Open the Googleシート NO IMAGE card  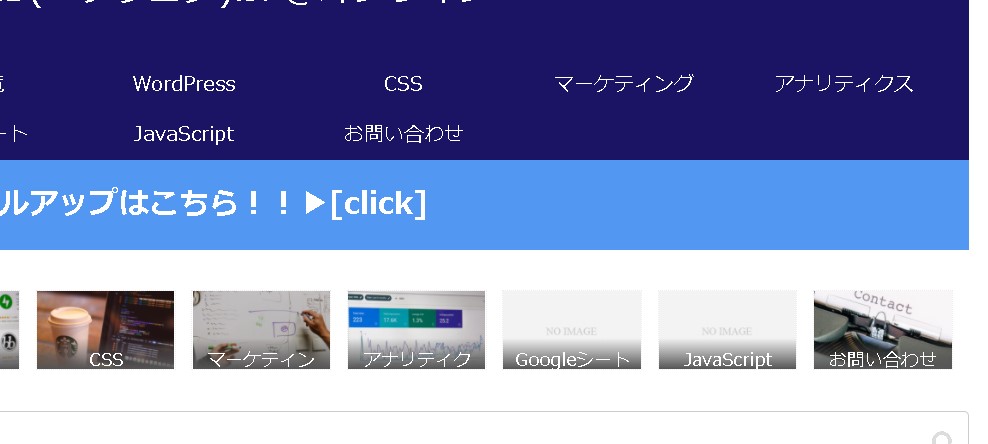tap(572, 330)
